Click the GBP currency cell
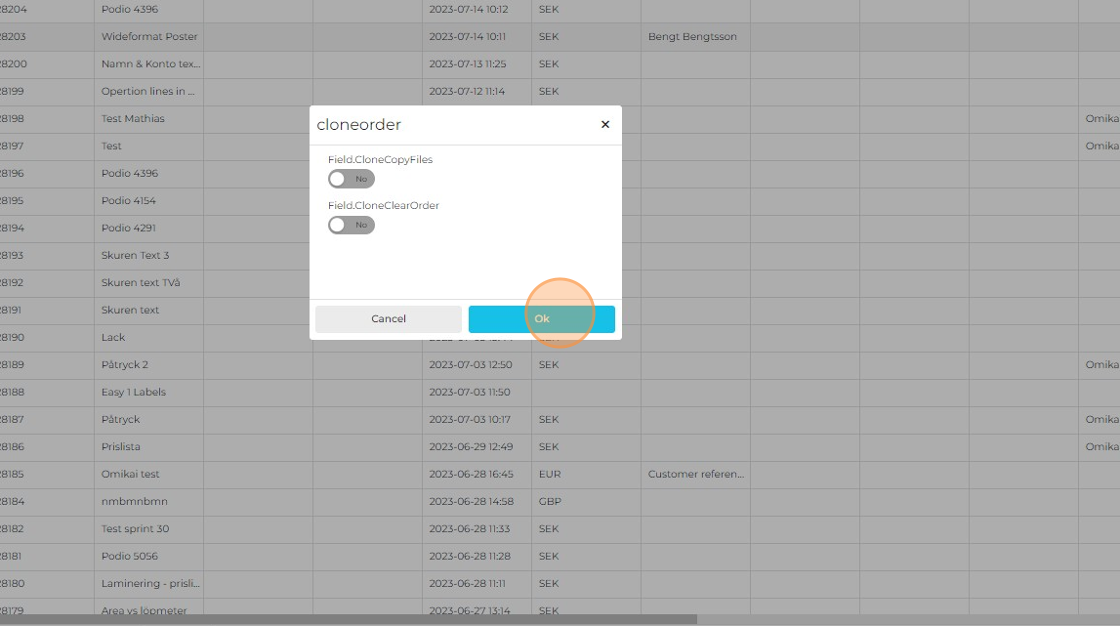Viewport: 1120px width, 626px height. 549,502
